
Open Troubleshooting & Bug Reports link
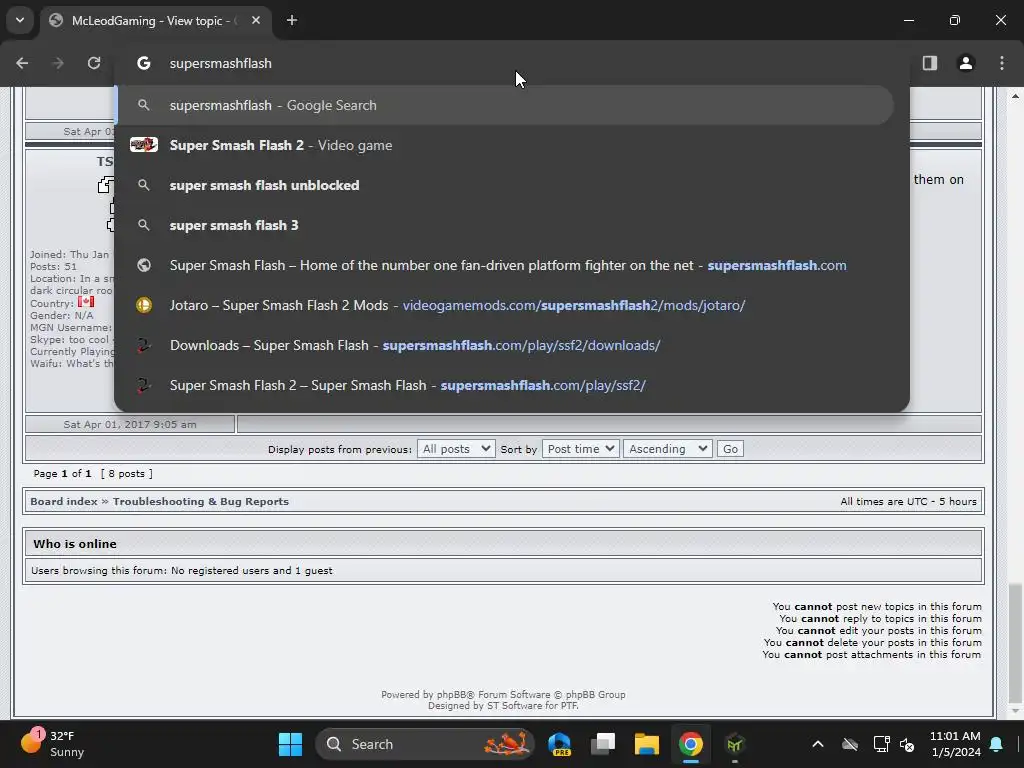pyautogui.click(x=200, y=502)
